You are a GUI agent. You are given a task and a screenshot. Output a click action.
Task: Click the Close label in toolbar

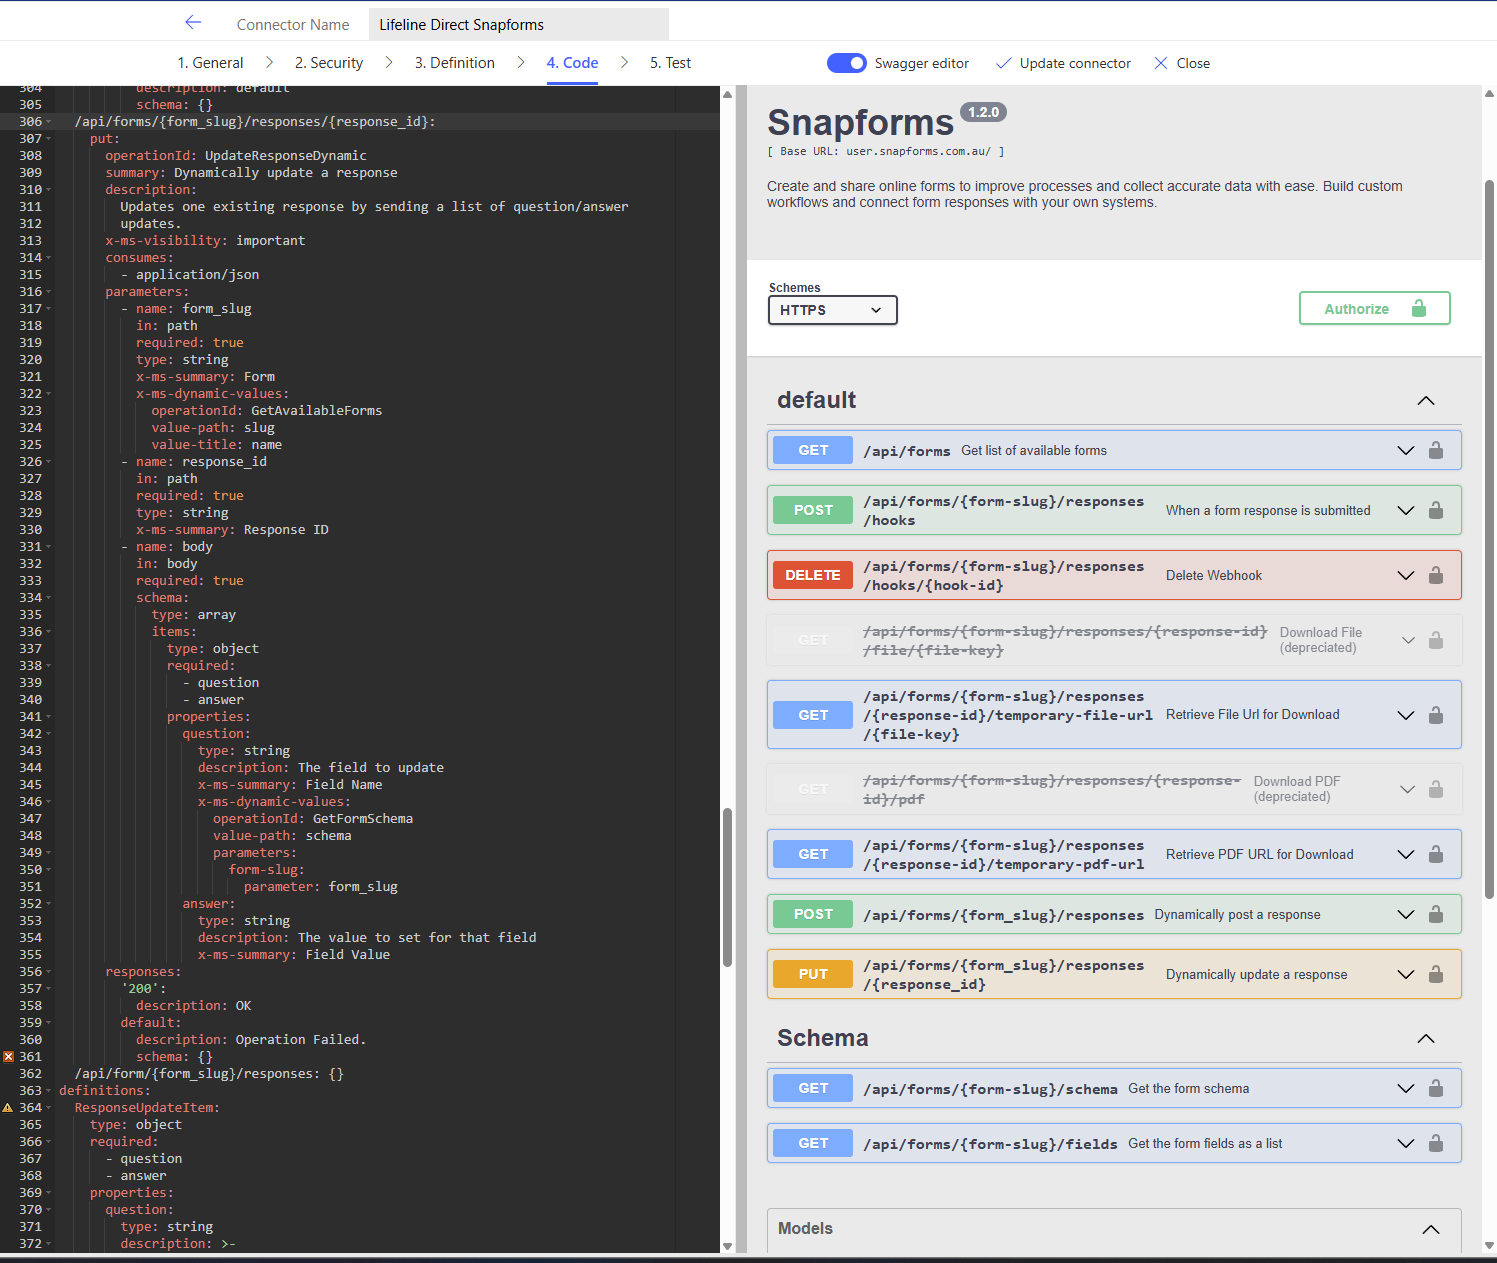coord(1193,63)
